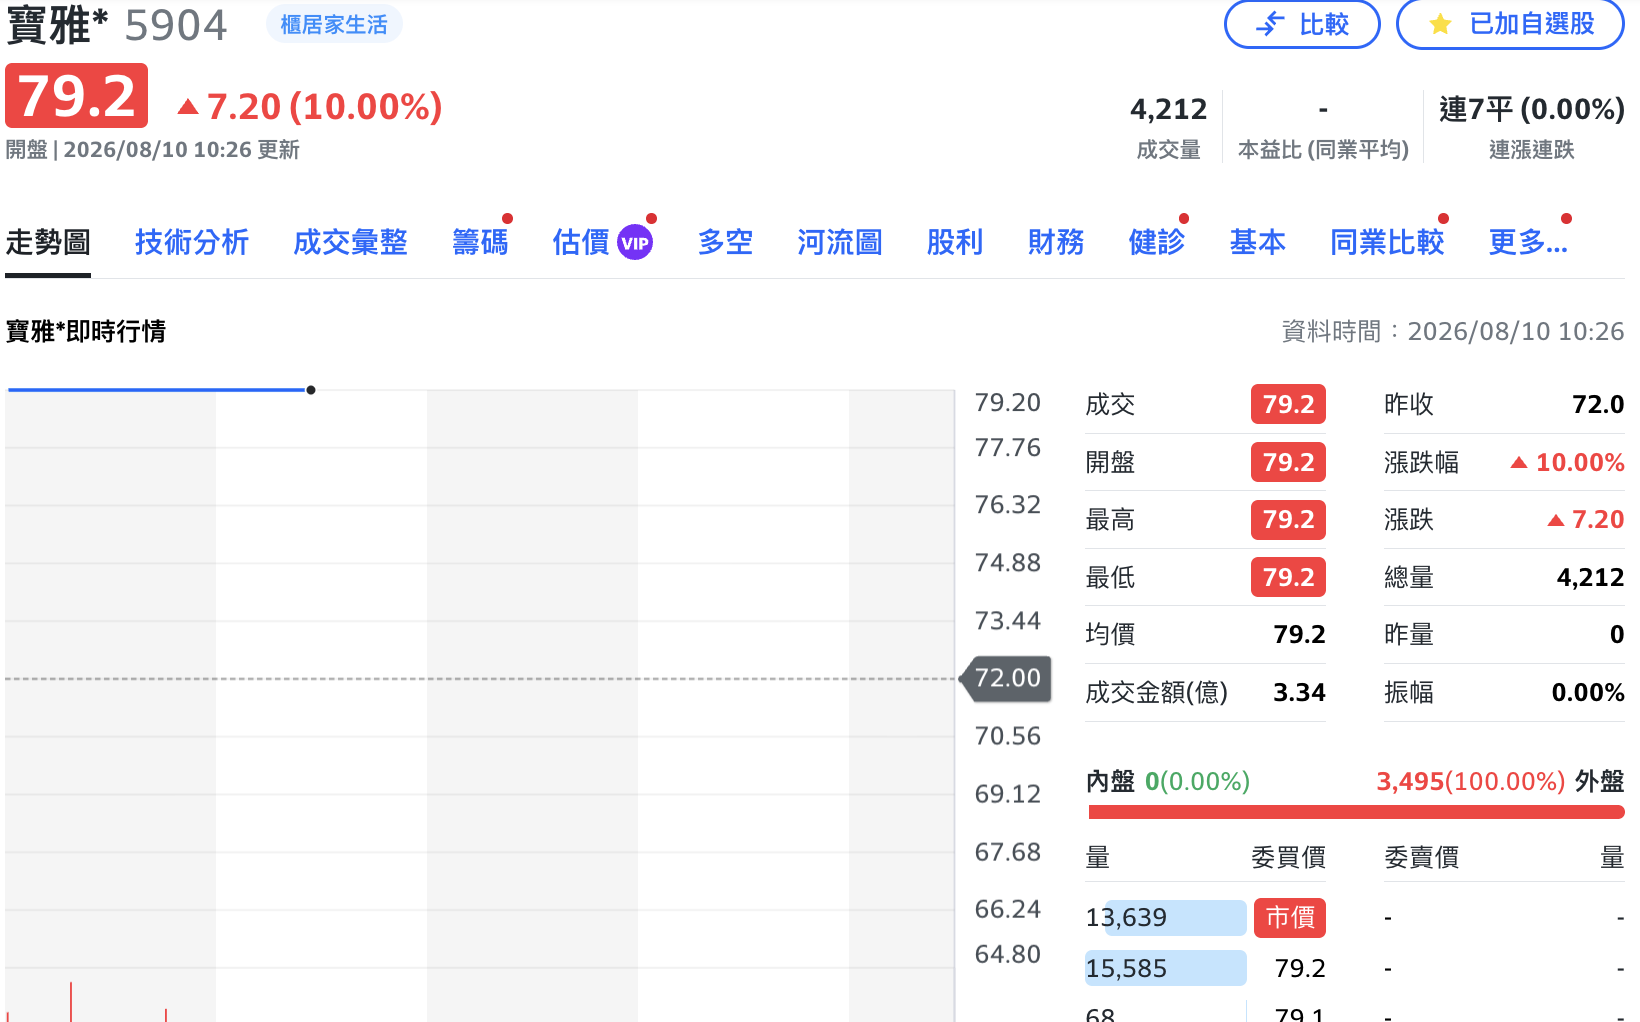Click the red 內外盤 ratio bar

(1356, 812)
